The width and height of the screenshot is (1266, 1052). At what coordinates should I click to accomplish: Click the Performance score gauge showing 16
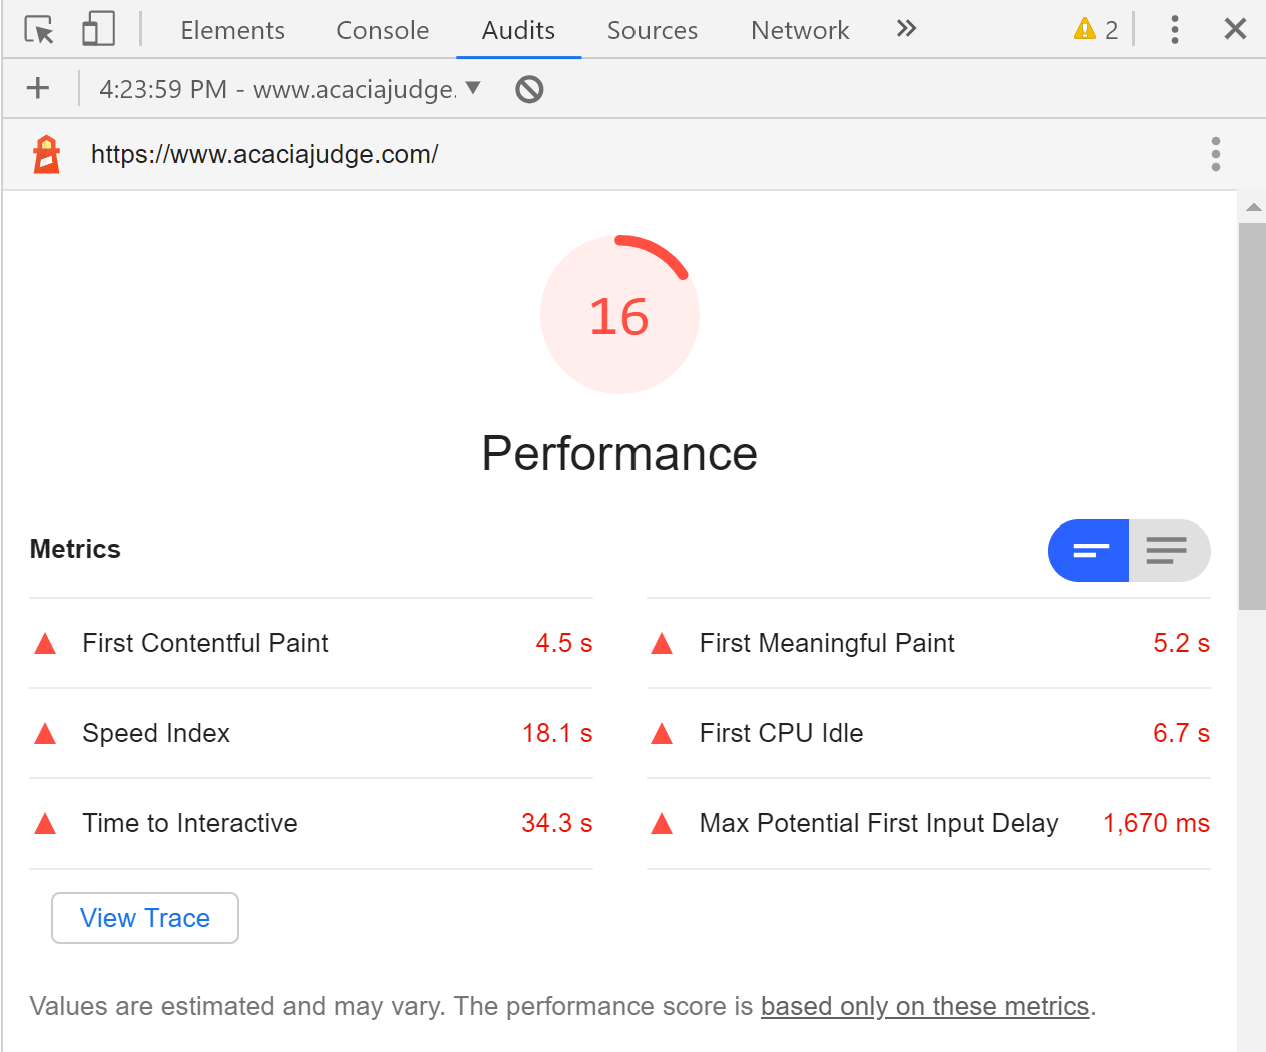pos(620,316)
